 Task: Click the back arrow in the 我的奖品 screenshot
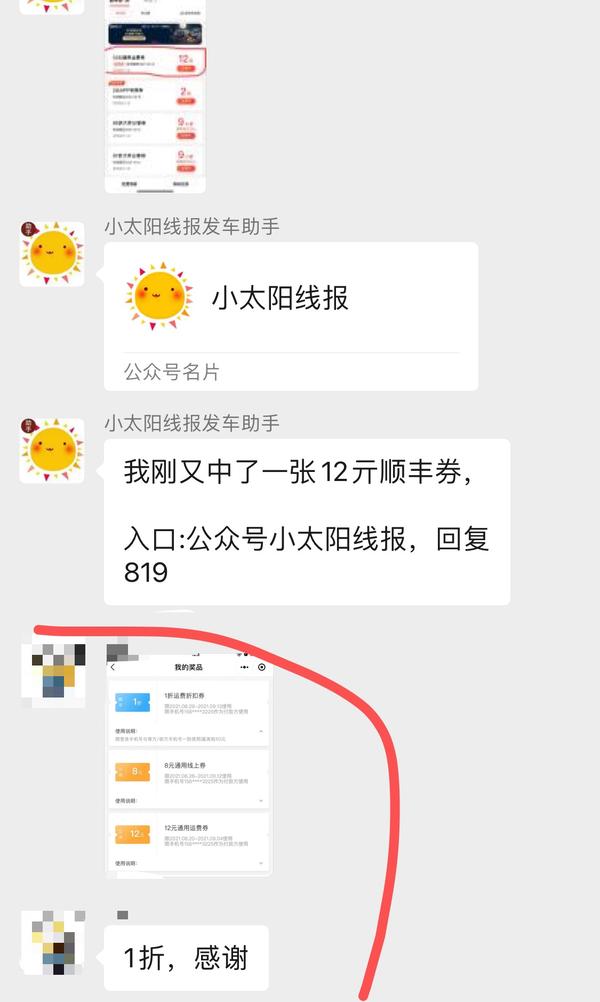point(113,667)
